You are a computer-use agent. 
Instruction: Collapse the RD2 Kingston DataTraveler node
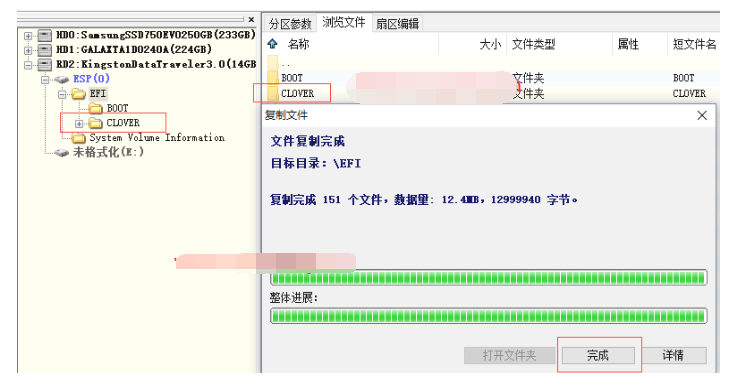(28, 65)
